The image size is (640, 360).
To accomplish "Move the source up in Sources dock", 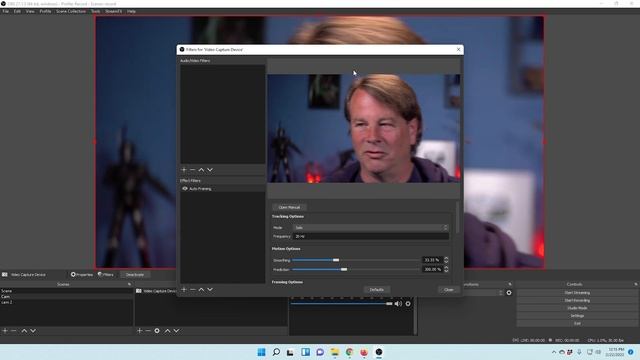I will pyautogui.click(x=167, y=331).
